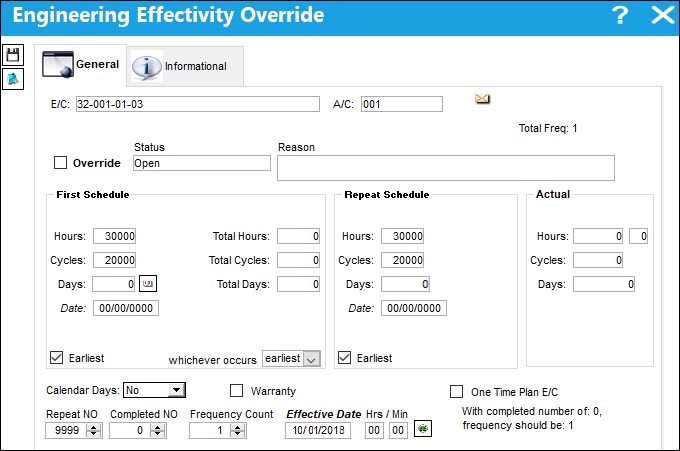
Task: Switch to the General tab
Action: tap(81, 65)
